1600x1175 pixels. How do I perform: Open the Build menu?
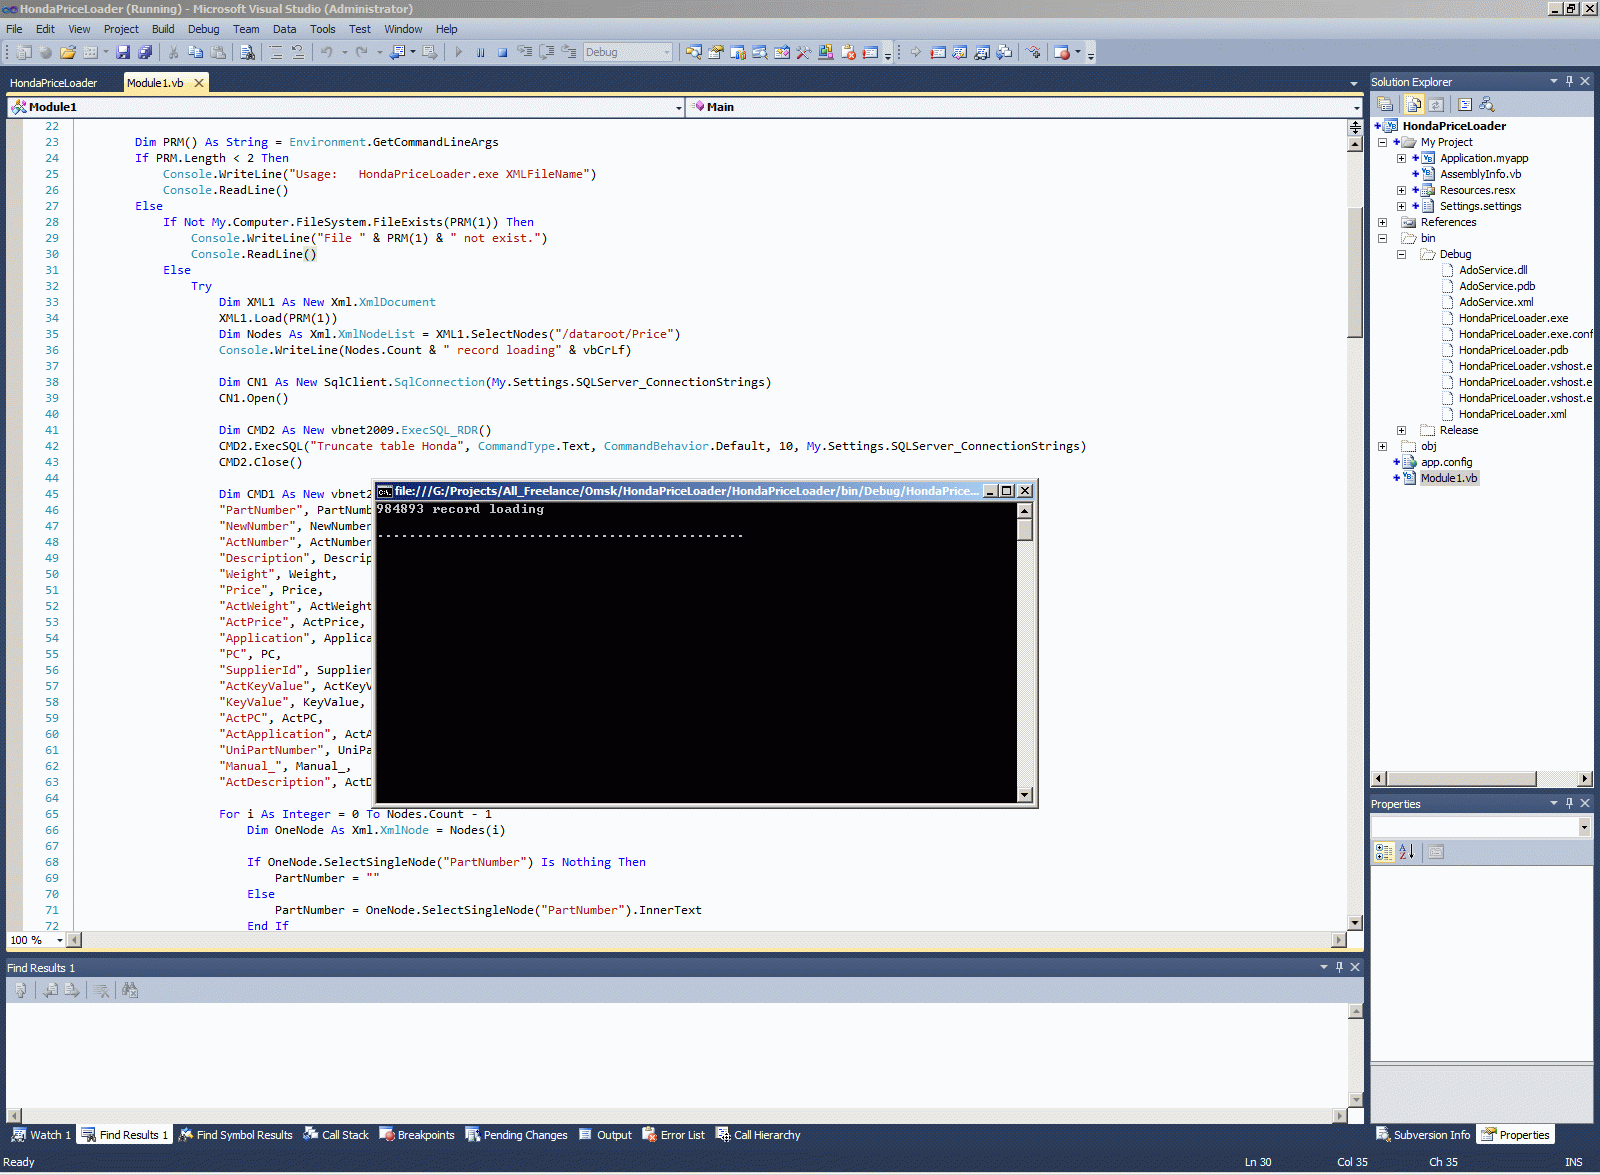click(x=163, y=29)
